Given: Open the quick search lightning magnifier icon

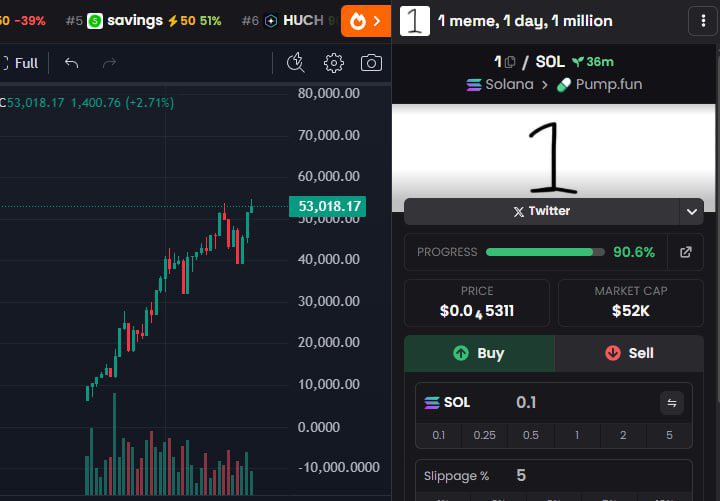Looking at the screenshot, I should (x=296, y=63).
